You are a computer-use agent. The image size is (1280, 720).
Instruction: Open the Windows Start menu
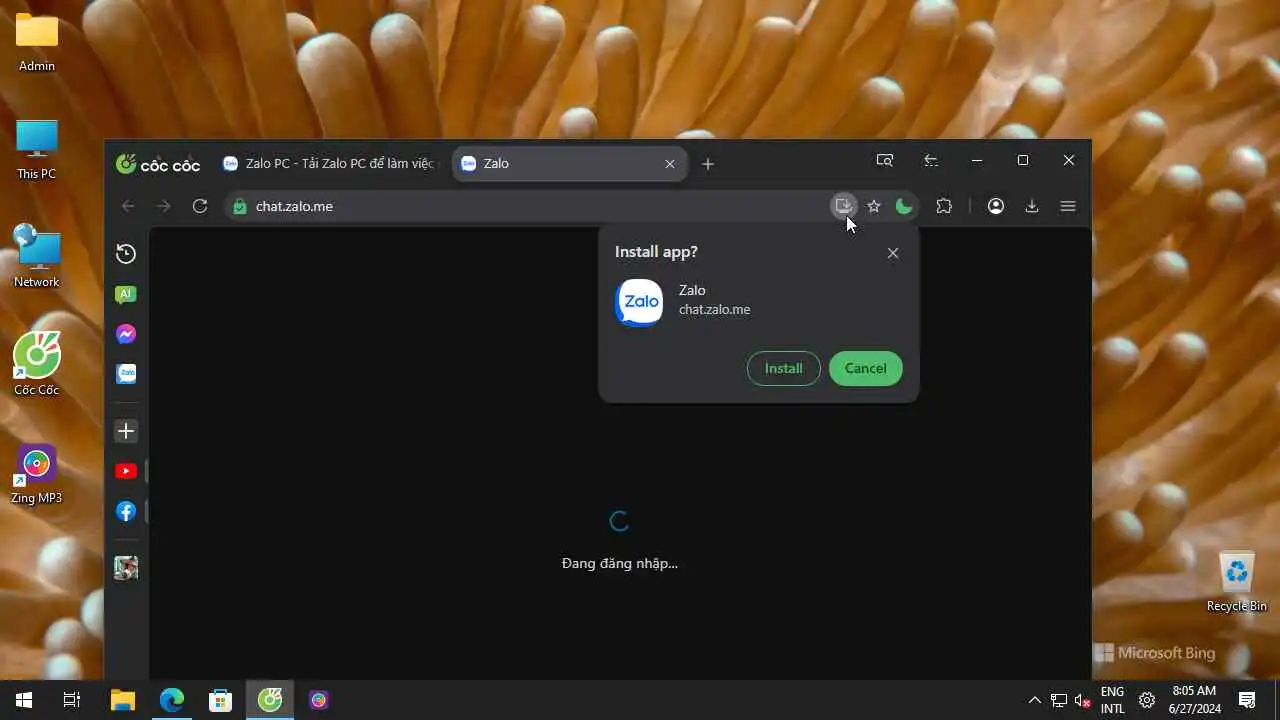(x=24, y=700)
